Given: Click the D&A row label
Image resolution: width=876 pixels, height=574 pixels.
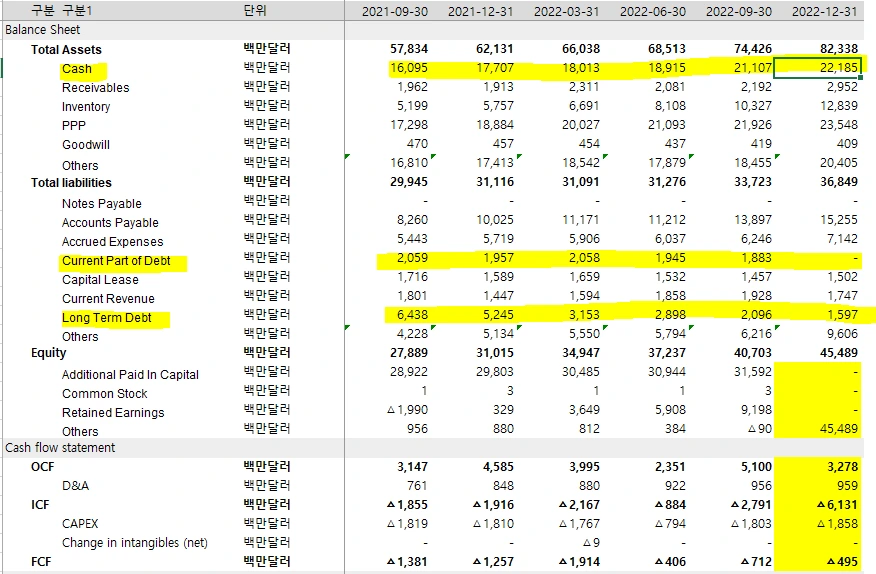Looking at the screenshot, I should pos(75,486).
